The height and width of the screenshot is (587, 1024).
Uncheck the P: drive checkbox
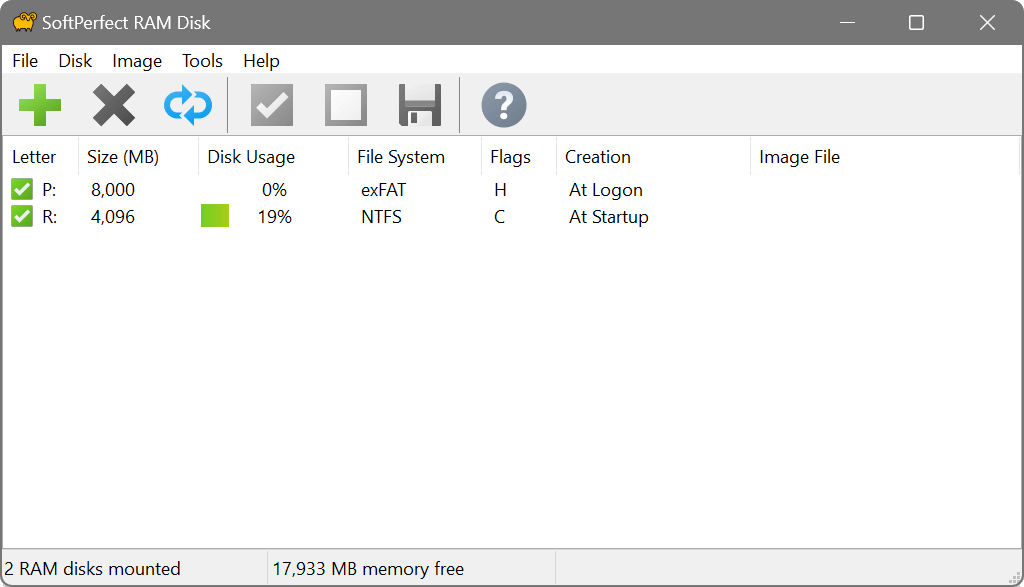[x=22, y=189]
